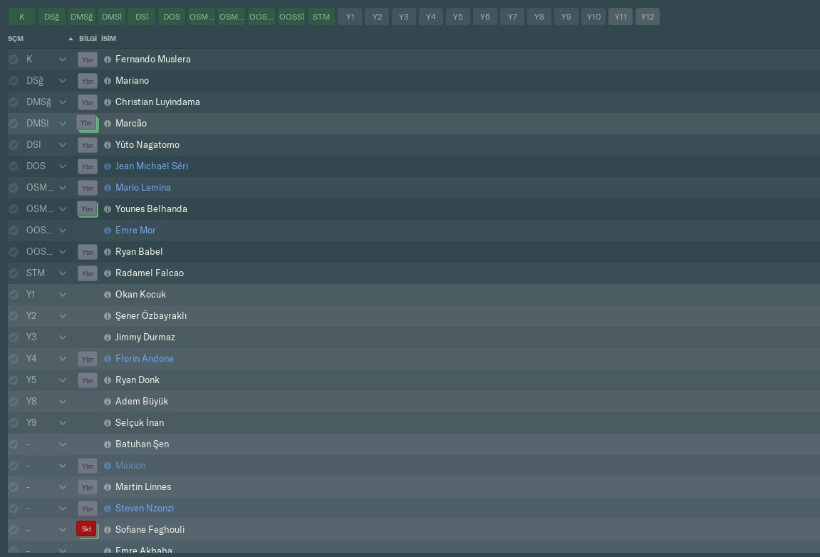Open the position dropdown on DOS row
This screenshot has height=557, width=820.
tap(62, 166)
